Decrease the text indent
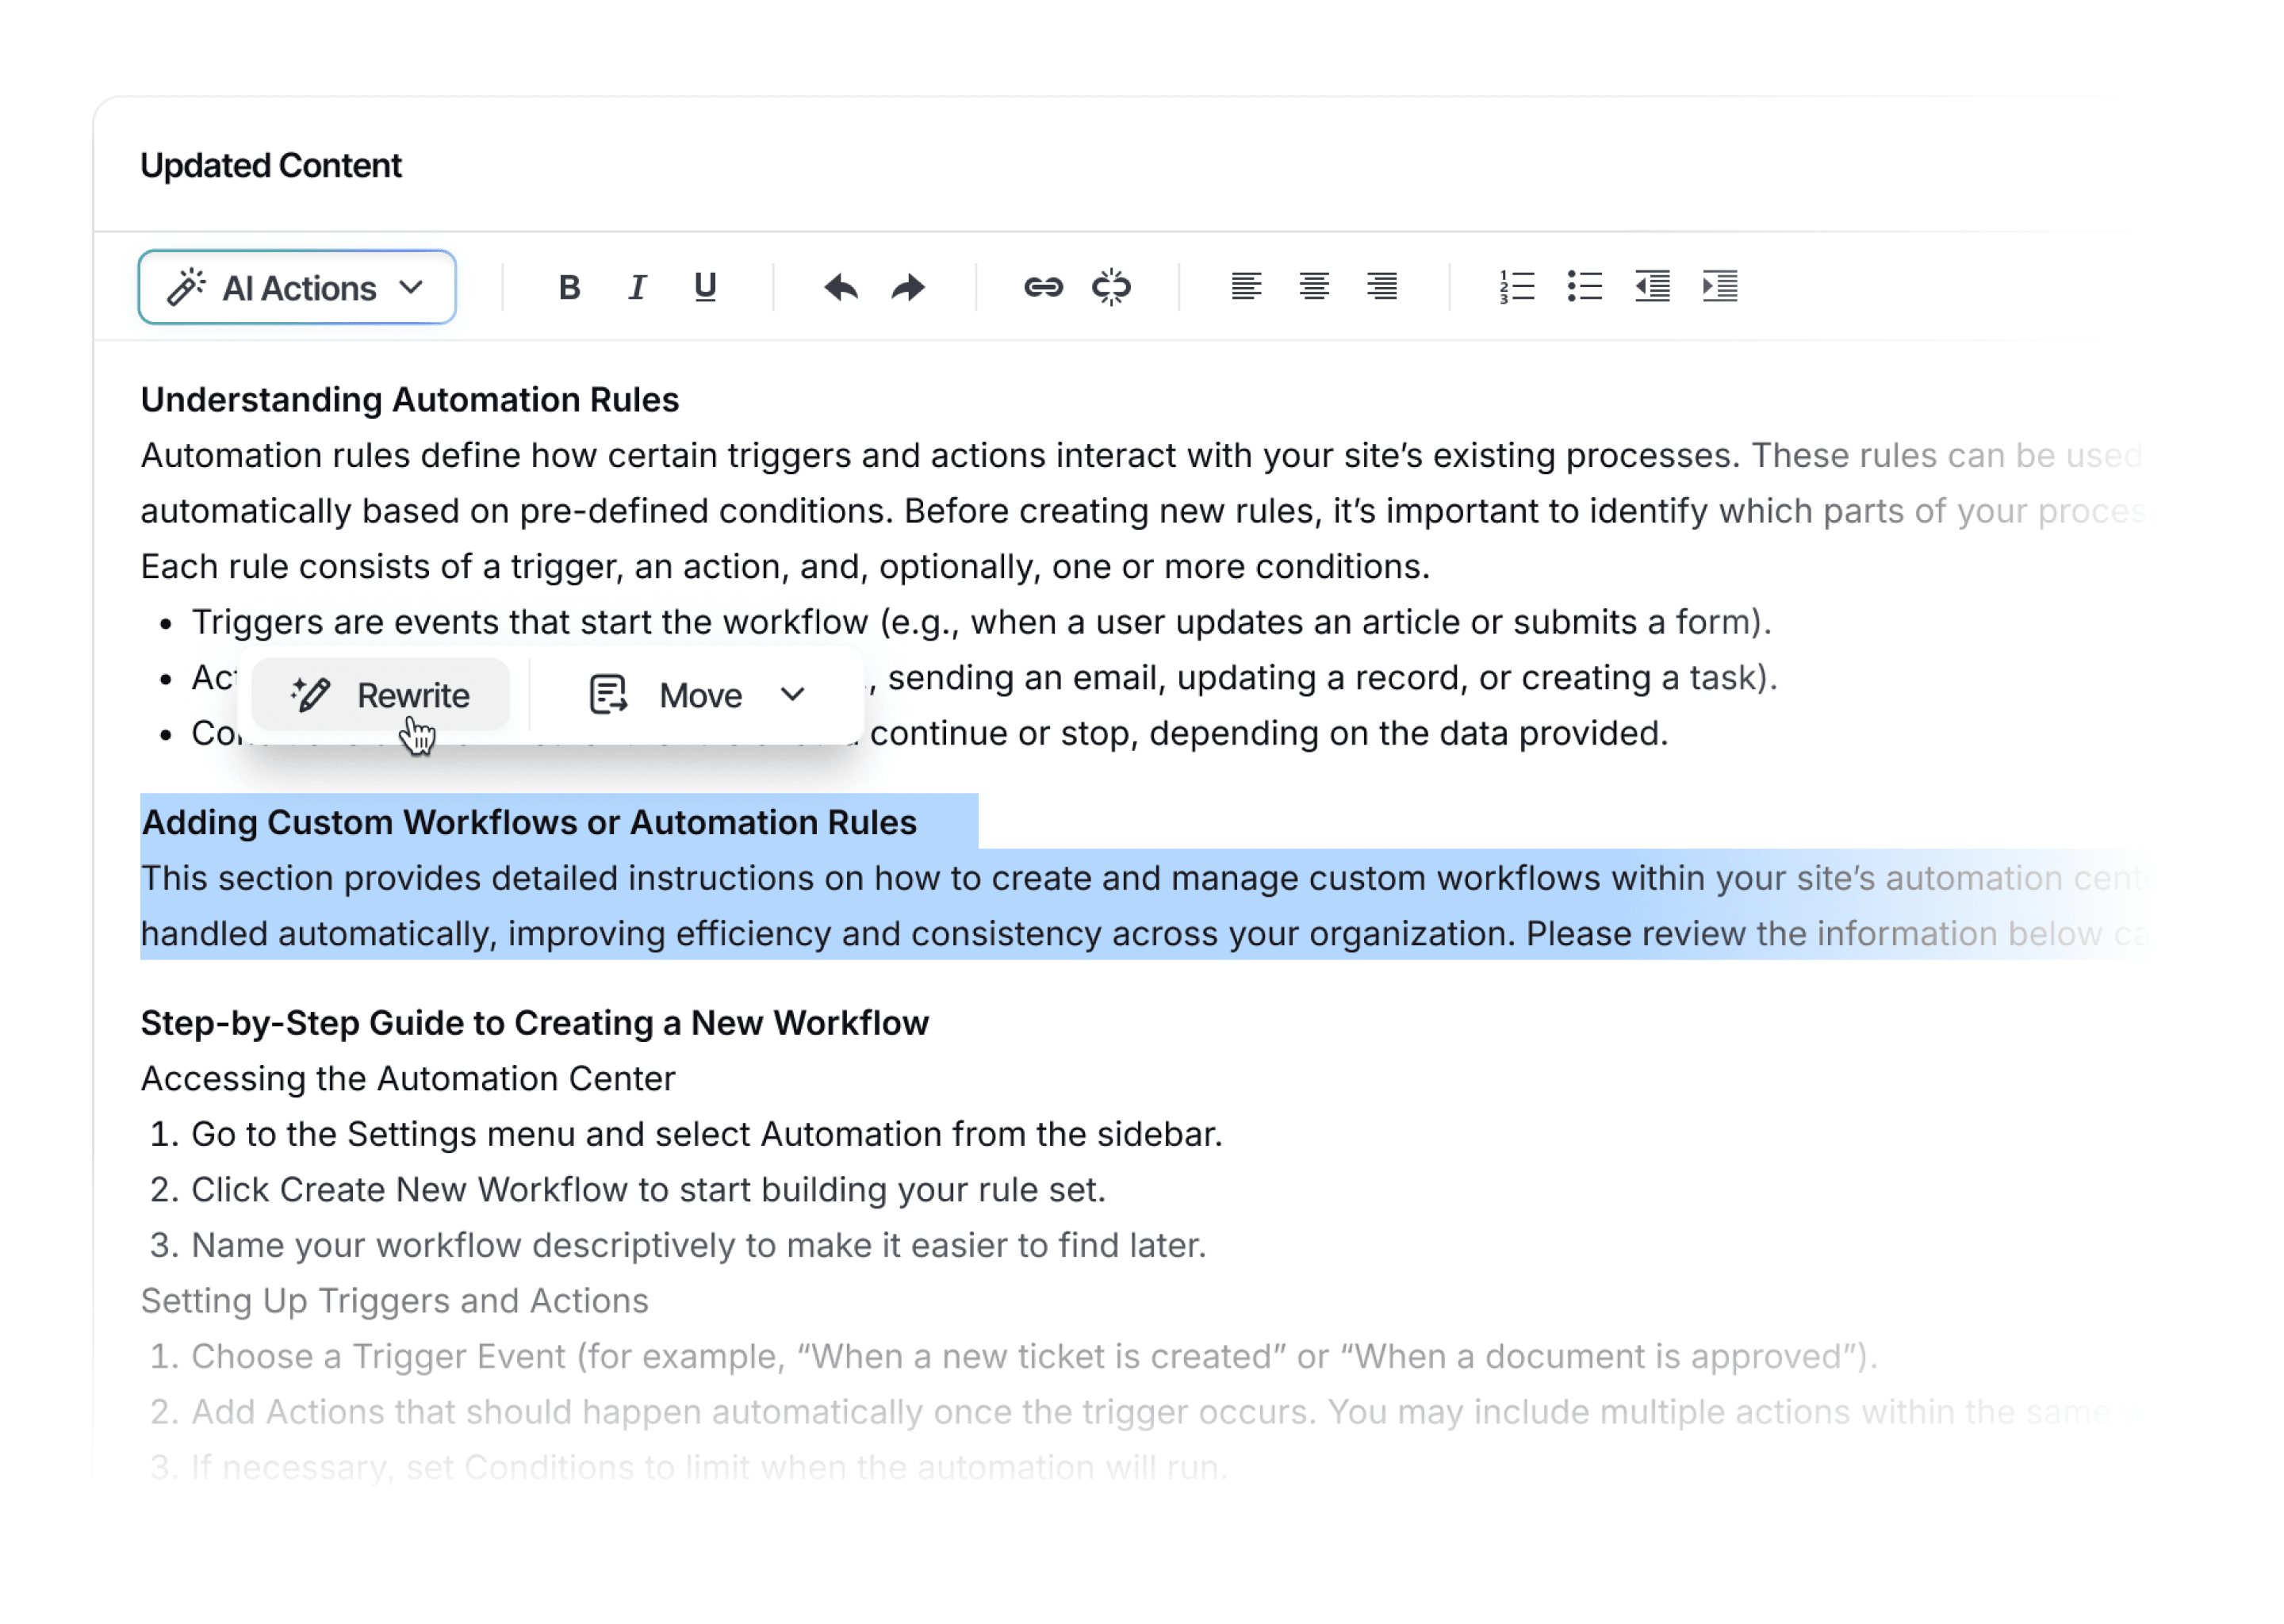The width and height of the screenshot is (2284, 1624). (1652, 288)
